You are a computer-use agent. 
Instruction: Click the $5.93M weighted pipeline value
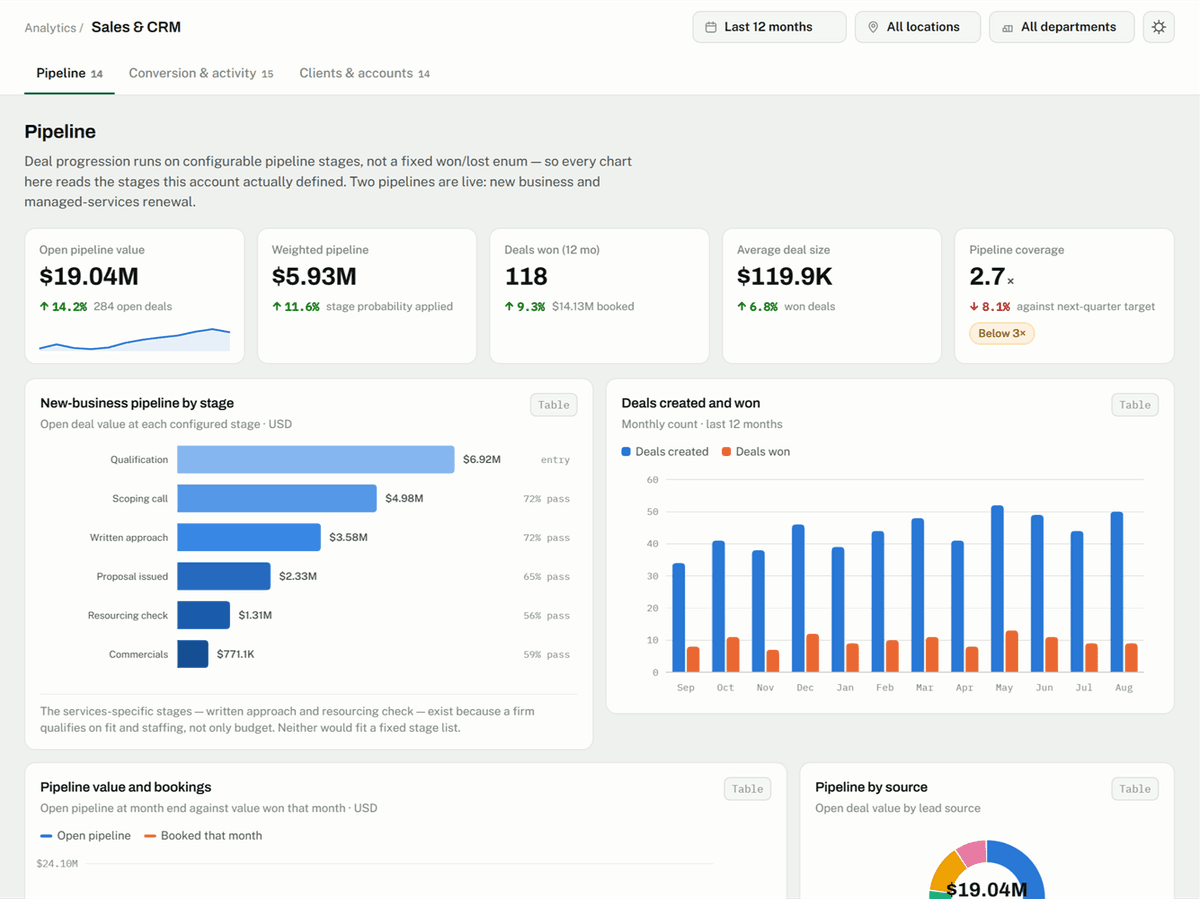[314, 276]
